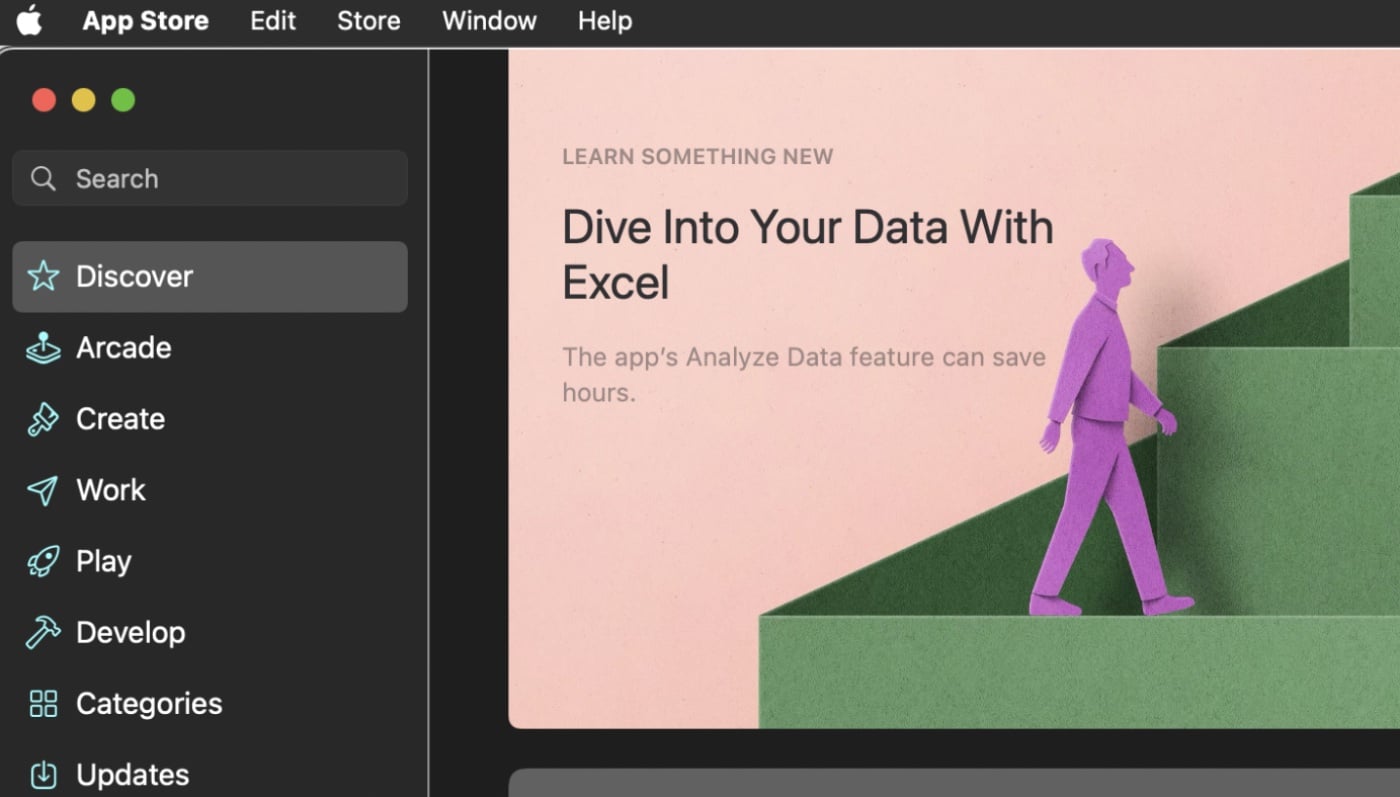Open the App Store menu in menu bar
Image resolution: width=1400 pixels, height=797 pixels.
(145, 21)
